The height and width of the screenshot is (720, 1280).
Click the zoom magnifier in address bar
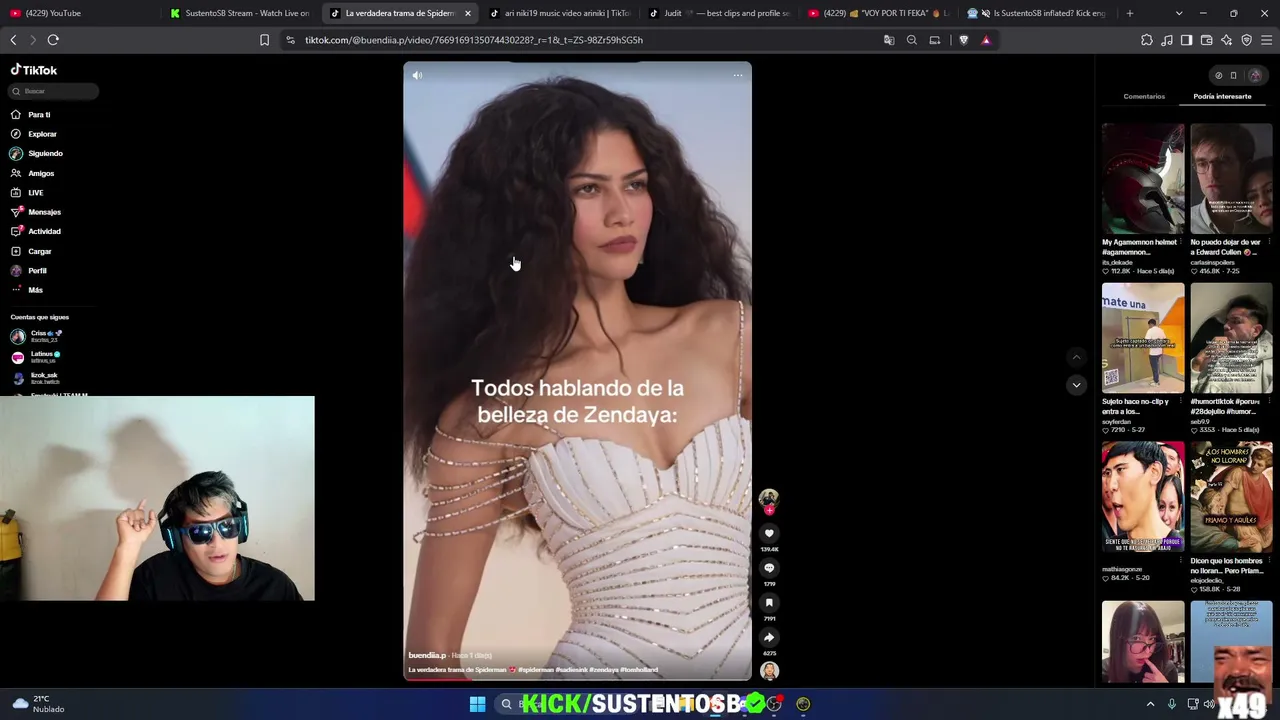click(x=912, y=40)
